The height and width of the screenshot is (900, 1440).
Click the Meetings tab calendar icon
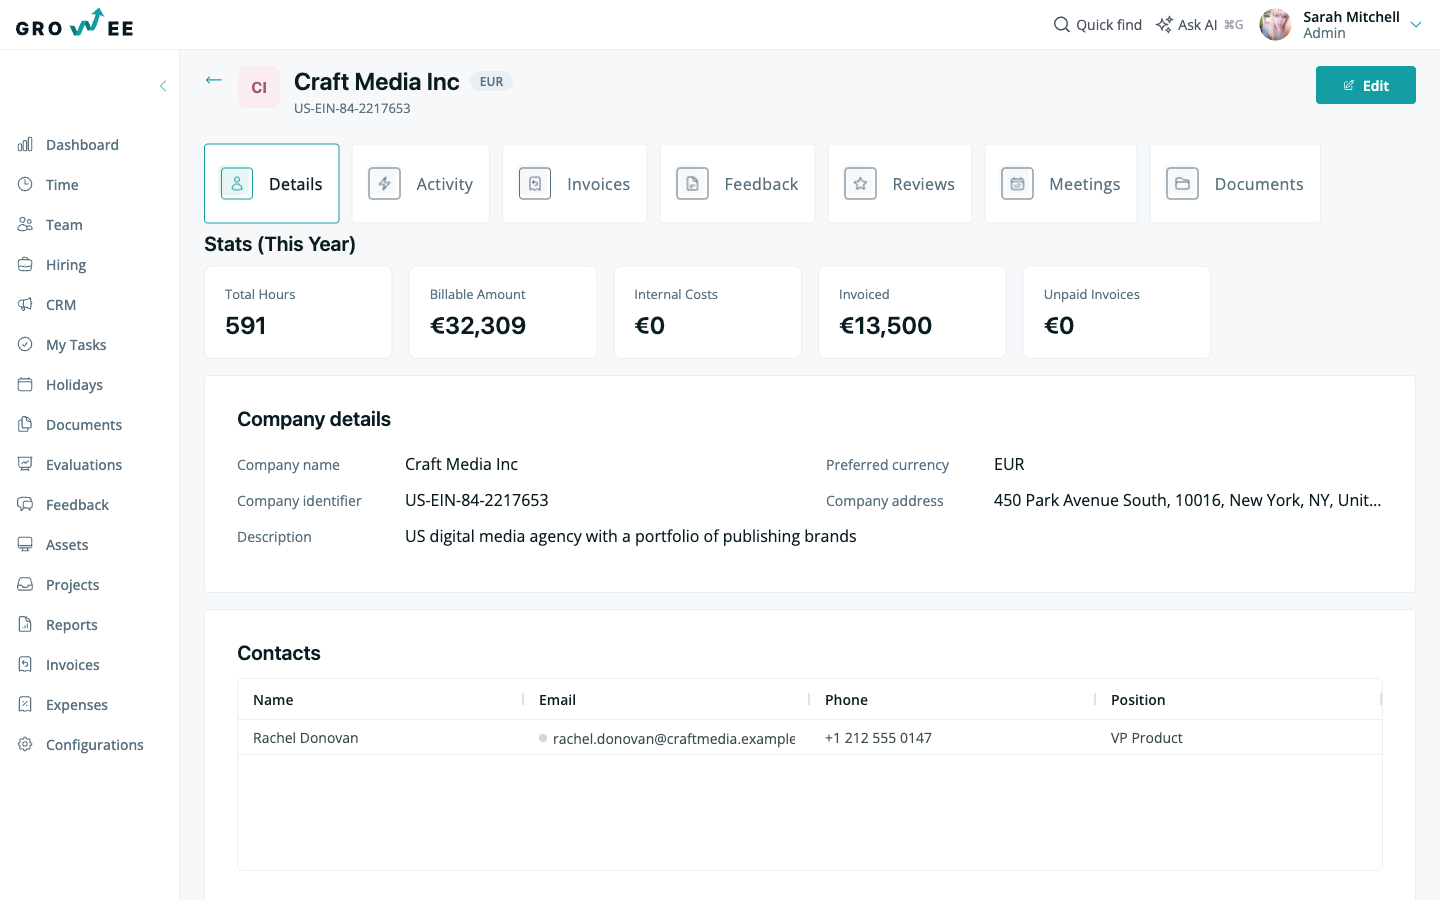coord(1017,183)
